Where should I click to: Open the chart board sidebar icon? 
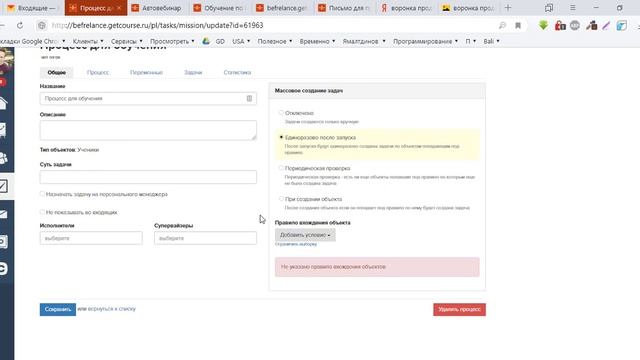coord(4,130)
